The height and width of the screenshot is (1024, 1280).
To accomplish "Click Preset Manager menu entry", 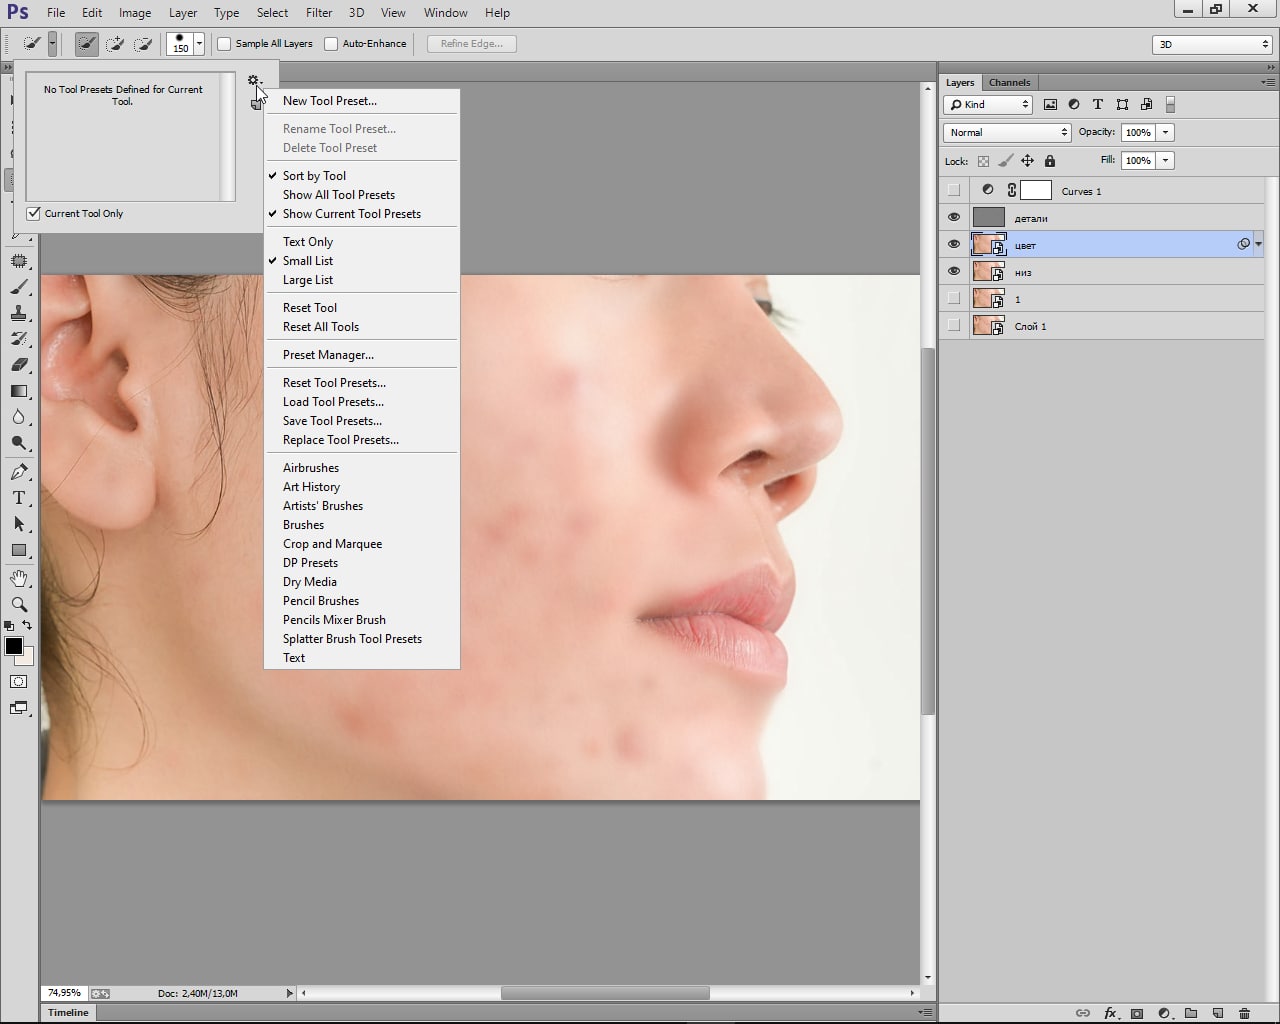I will pos(328,355).
